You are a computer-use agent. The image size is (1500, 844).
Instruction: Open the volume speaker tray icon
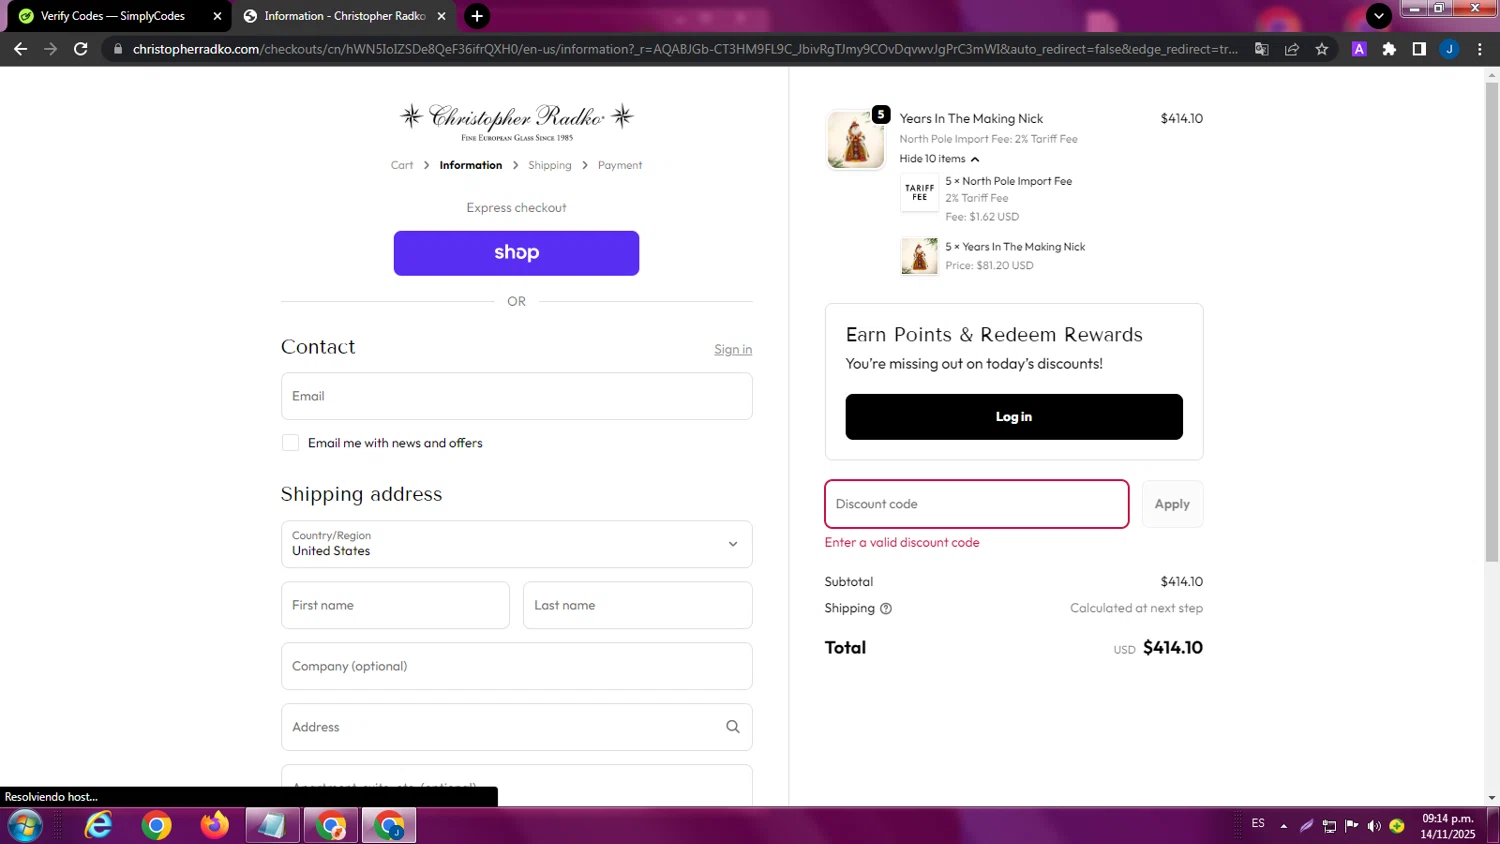1374,826
